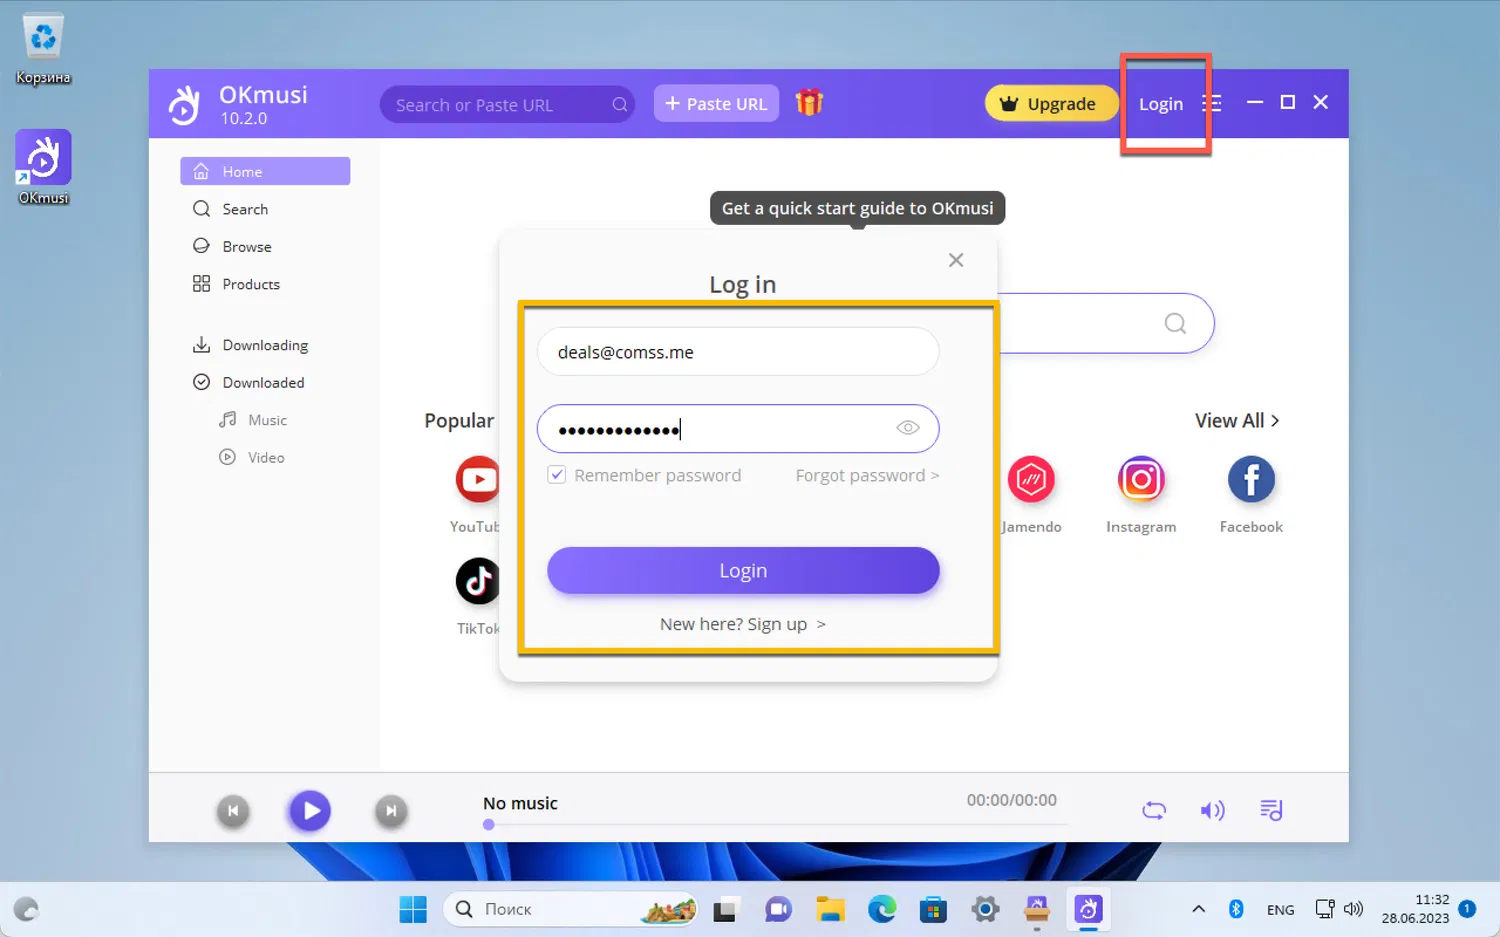Open Settings gear from taskbar
This screenshot has height=937, width=1500.
985,909
